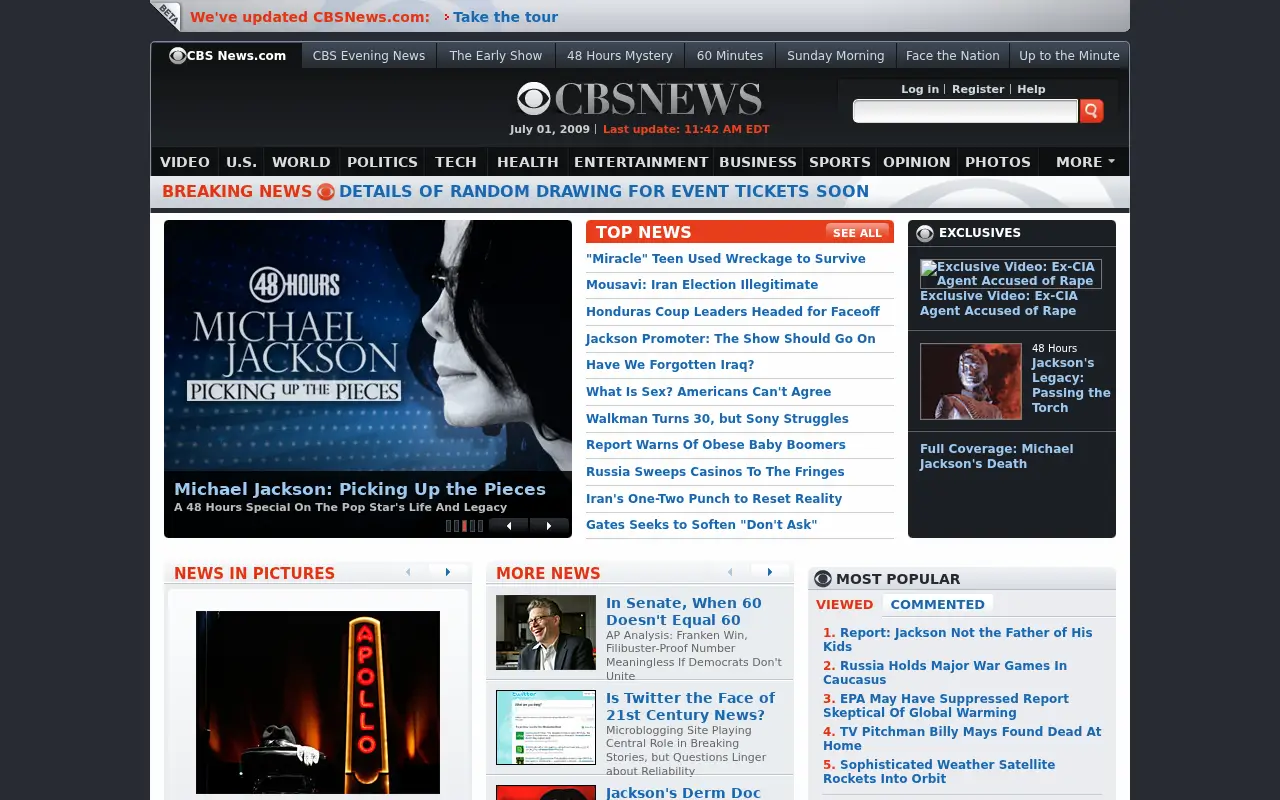
Task: Switch to the Commented tab
Action: tap(938, 604)
